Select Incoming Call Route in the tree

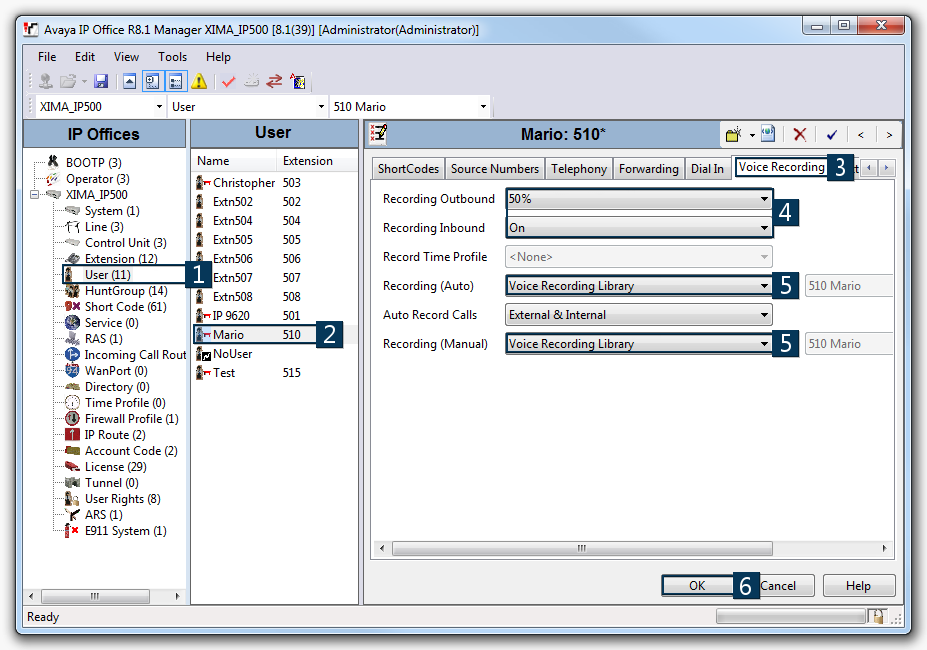(135, 354)
